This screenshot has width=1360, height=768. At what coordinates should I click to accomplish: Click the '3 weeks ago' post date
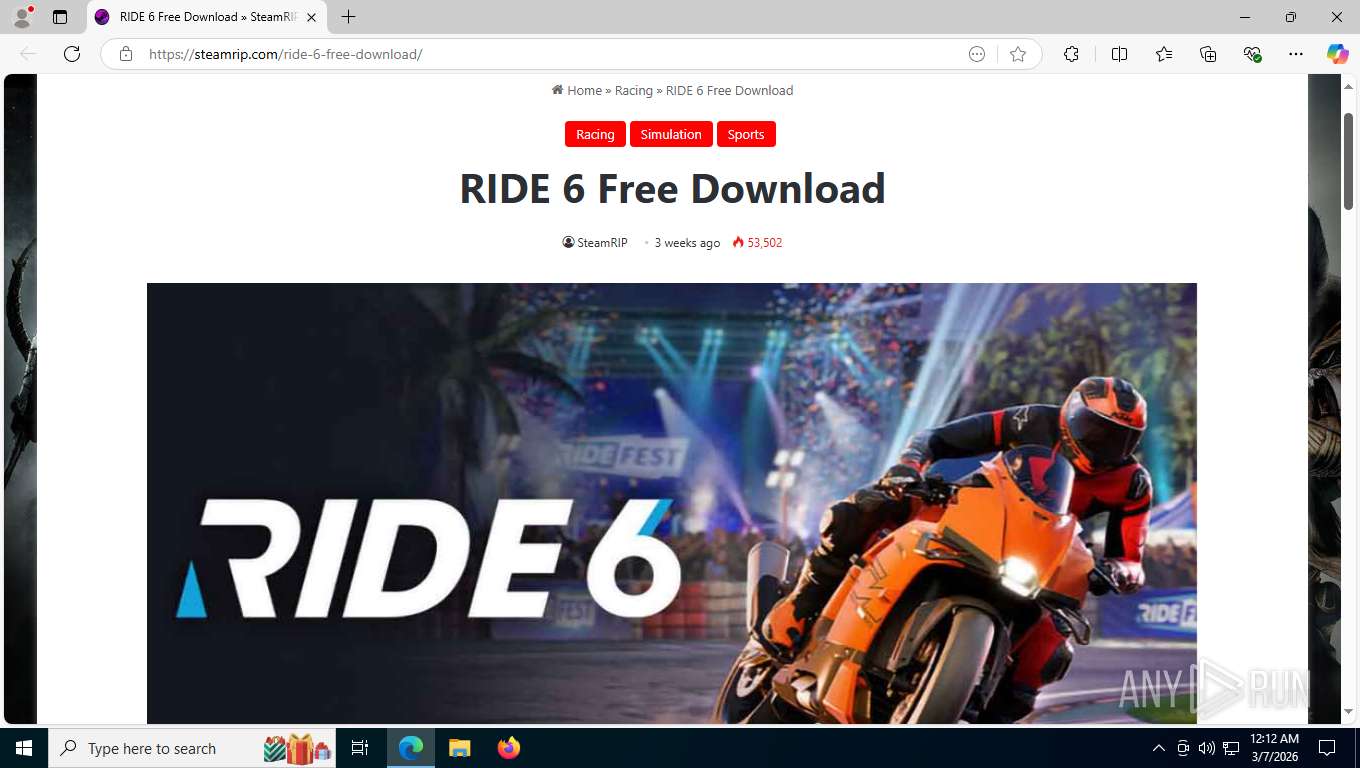(687, 243)
